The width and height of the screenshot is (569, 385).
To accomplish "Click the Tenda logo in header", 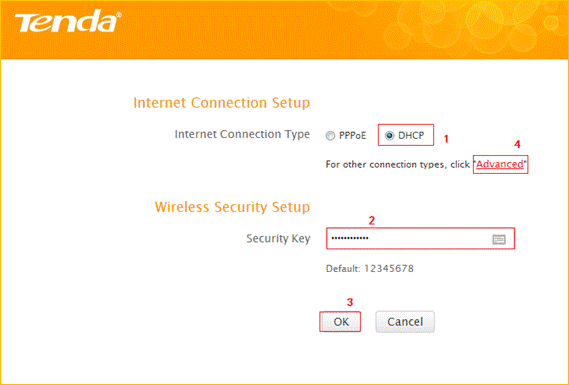I will coord(68,22).
